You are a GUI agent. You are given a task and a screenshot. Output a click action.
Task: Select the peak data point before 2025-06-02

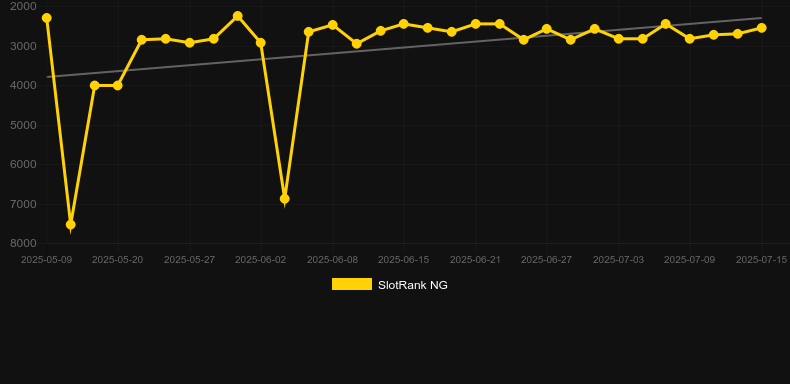238,16
